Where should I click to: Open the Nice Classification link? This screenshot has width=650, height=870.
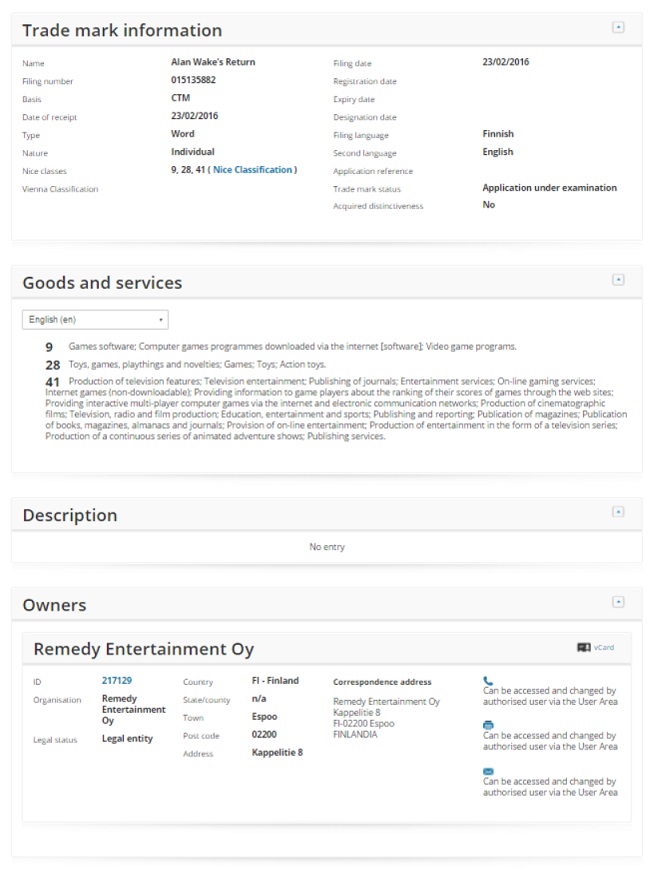[x=253, y=170]
